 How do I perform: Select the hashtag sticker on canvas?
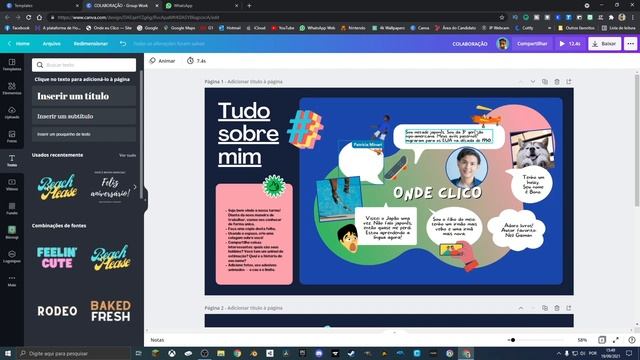click(305, 128)
